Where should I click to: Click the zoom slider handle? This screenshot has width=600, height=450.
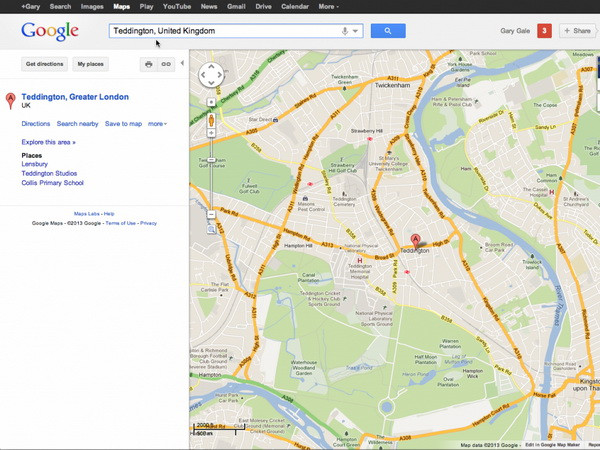(211, 160)
